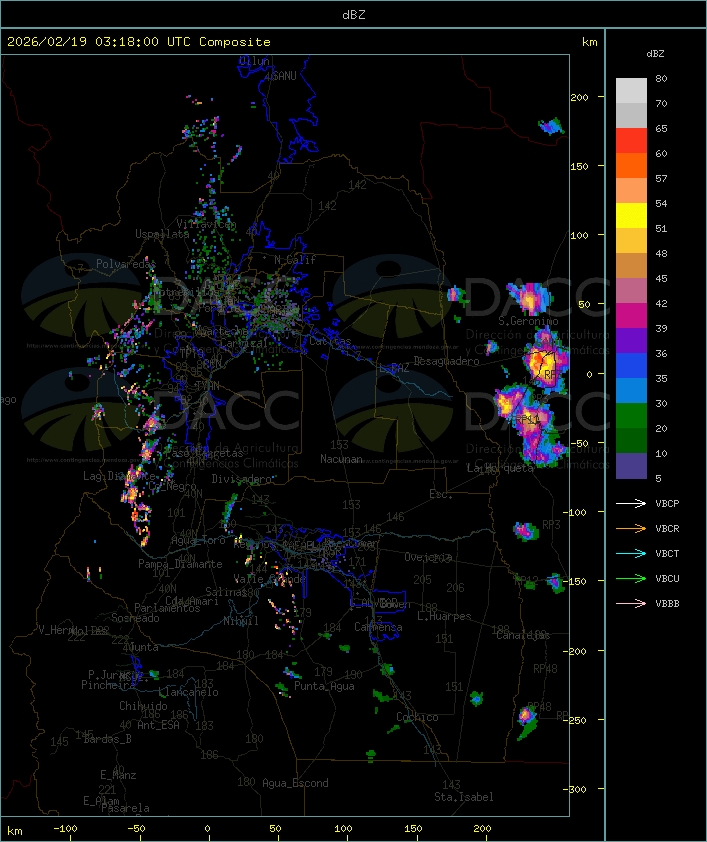
Task: Click the mauve 42–45 dBZ swatch
Action: [x=631, y=291]
